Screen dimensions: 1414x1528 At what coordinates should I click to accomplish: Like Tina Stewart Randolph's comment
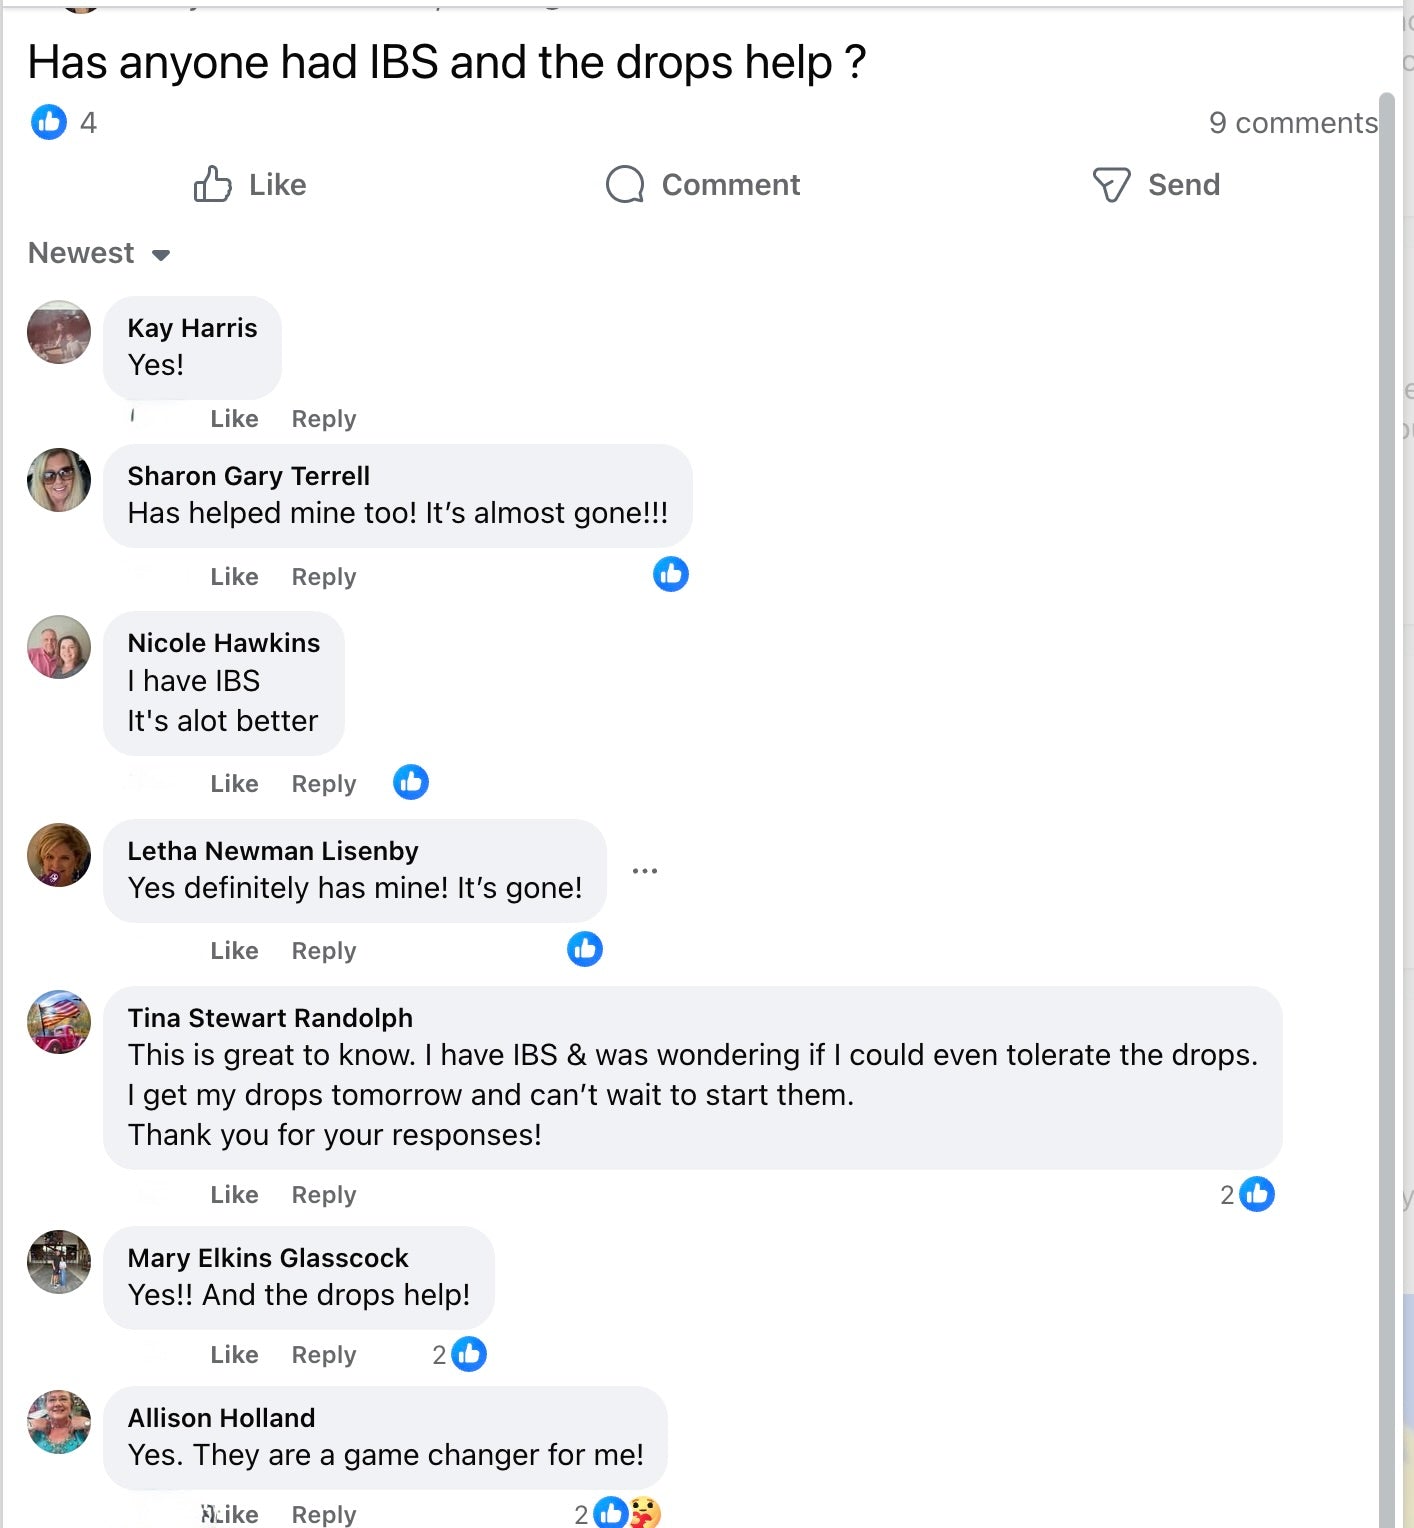(234, 1195)
